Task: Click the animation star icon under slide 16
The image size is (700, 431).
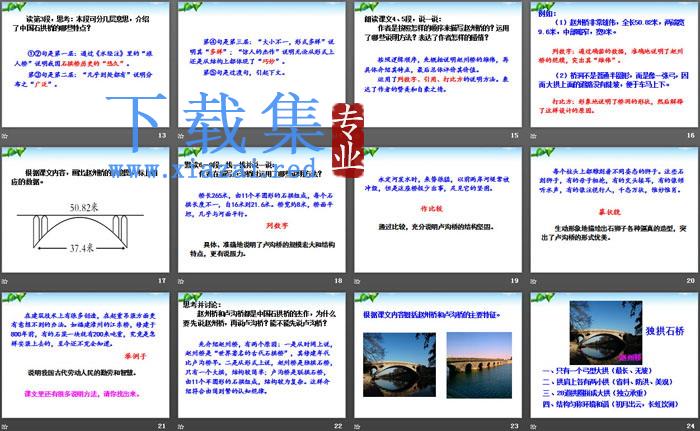Action: pyautogui.click(x=533, y=135)
